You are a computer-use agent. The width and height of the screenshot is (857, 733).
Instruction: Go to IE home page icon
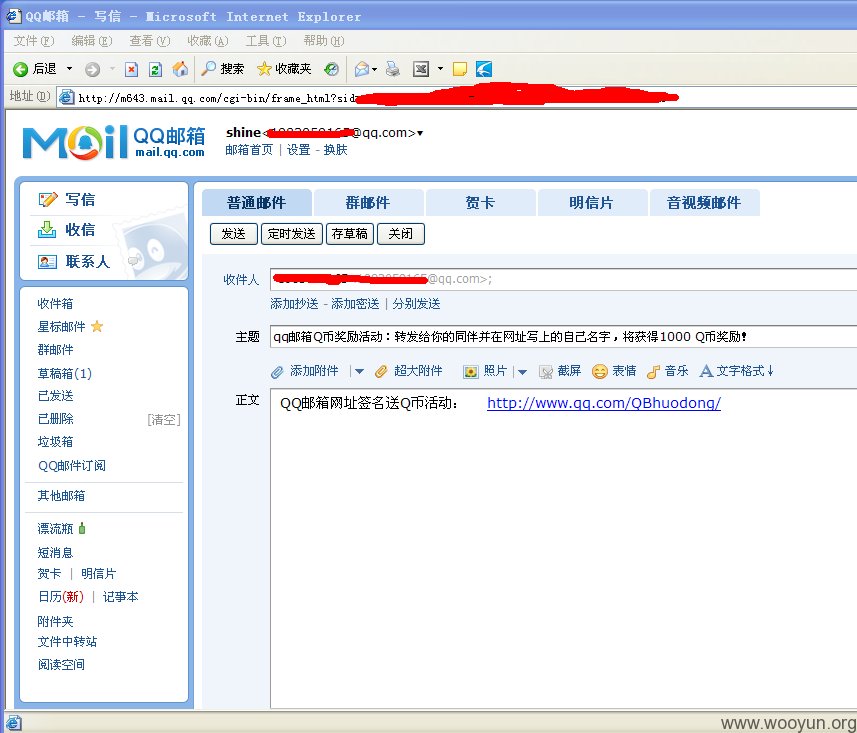(180, 68)
